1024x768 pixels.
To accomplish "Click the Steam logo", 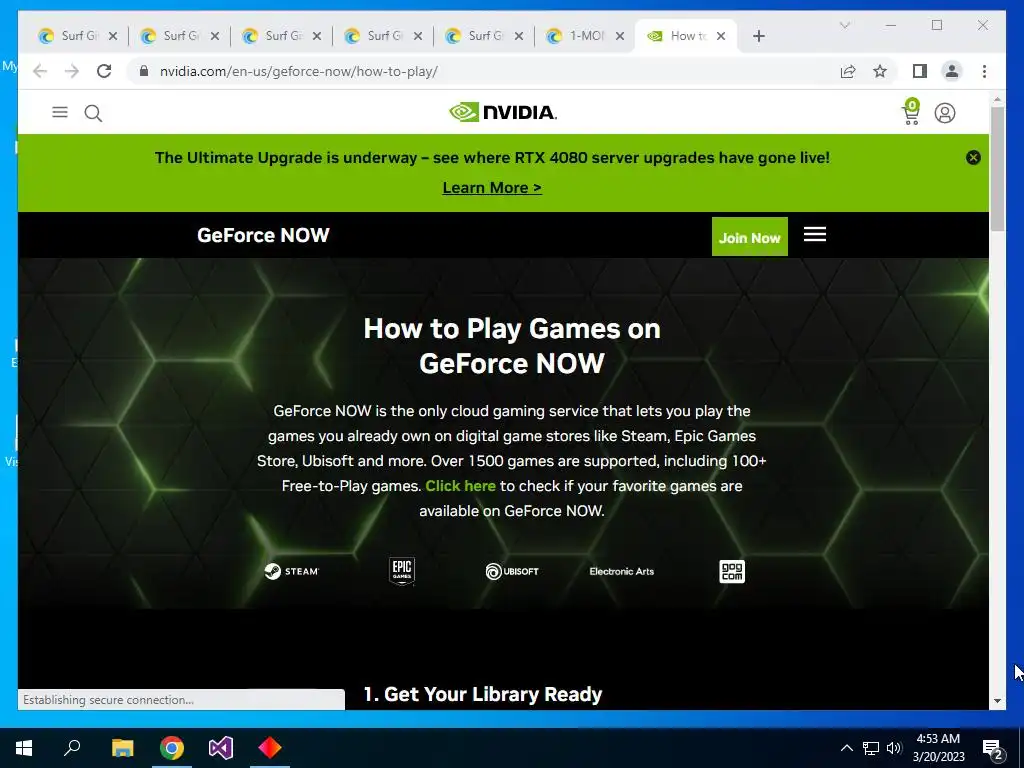I will tap(291, 571).
